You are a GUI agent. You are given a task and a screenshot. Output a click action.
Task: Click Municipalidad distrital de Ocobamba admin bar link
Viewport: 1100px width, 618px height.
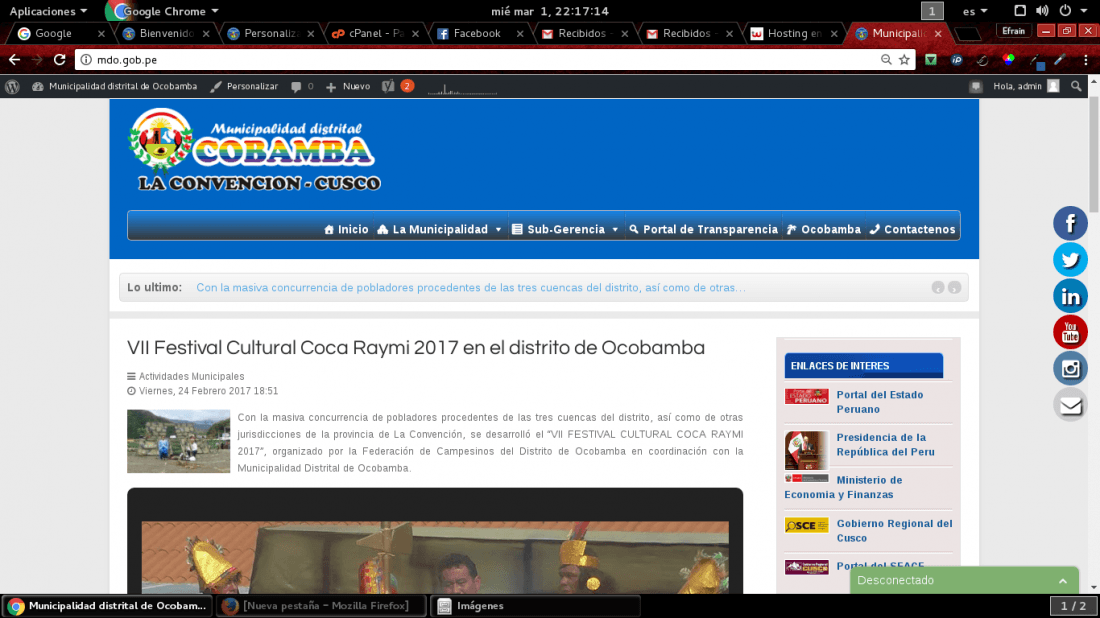pos(114,86)
